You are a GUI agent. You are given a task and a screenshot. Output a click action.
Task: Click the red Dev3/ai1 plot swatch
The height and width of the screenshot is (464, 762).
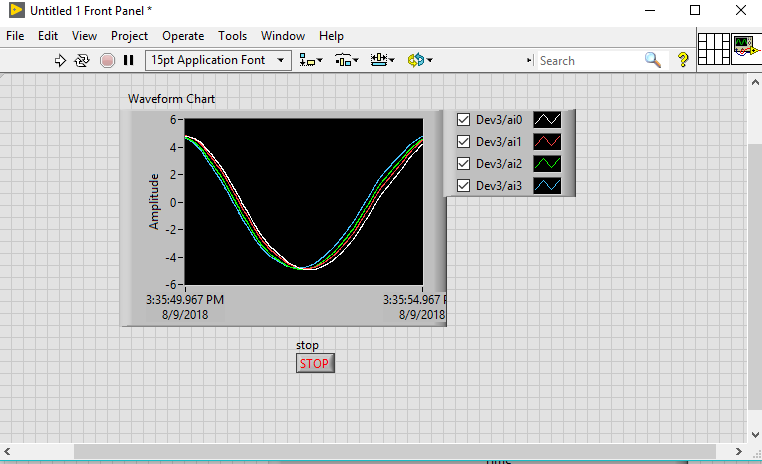547,141
